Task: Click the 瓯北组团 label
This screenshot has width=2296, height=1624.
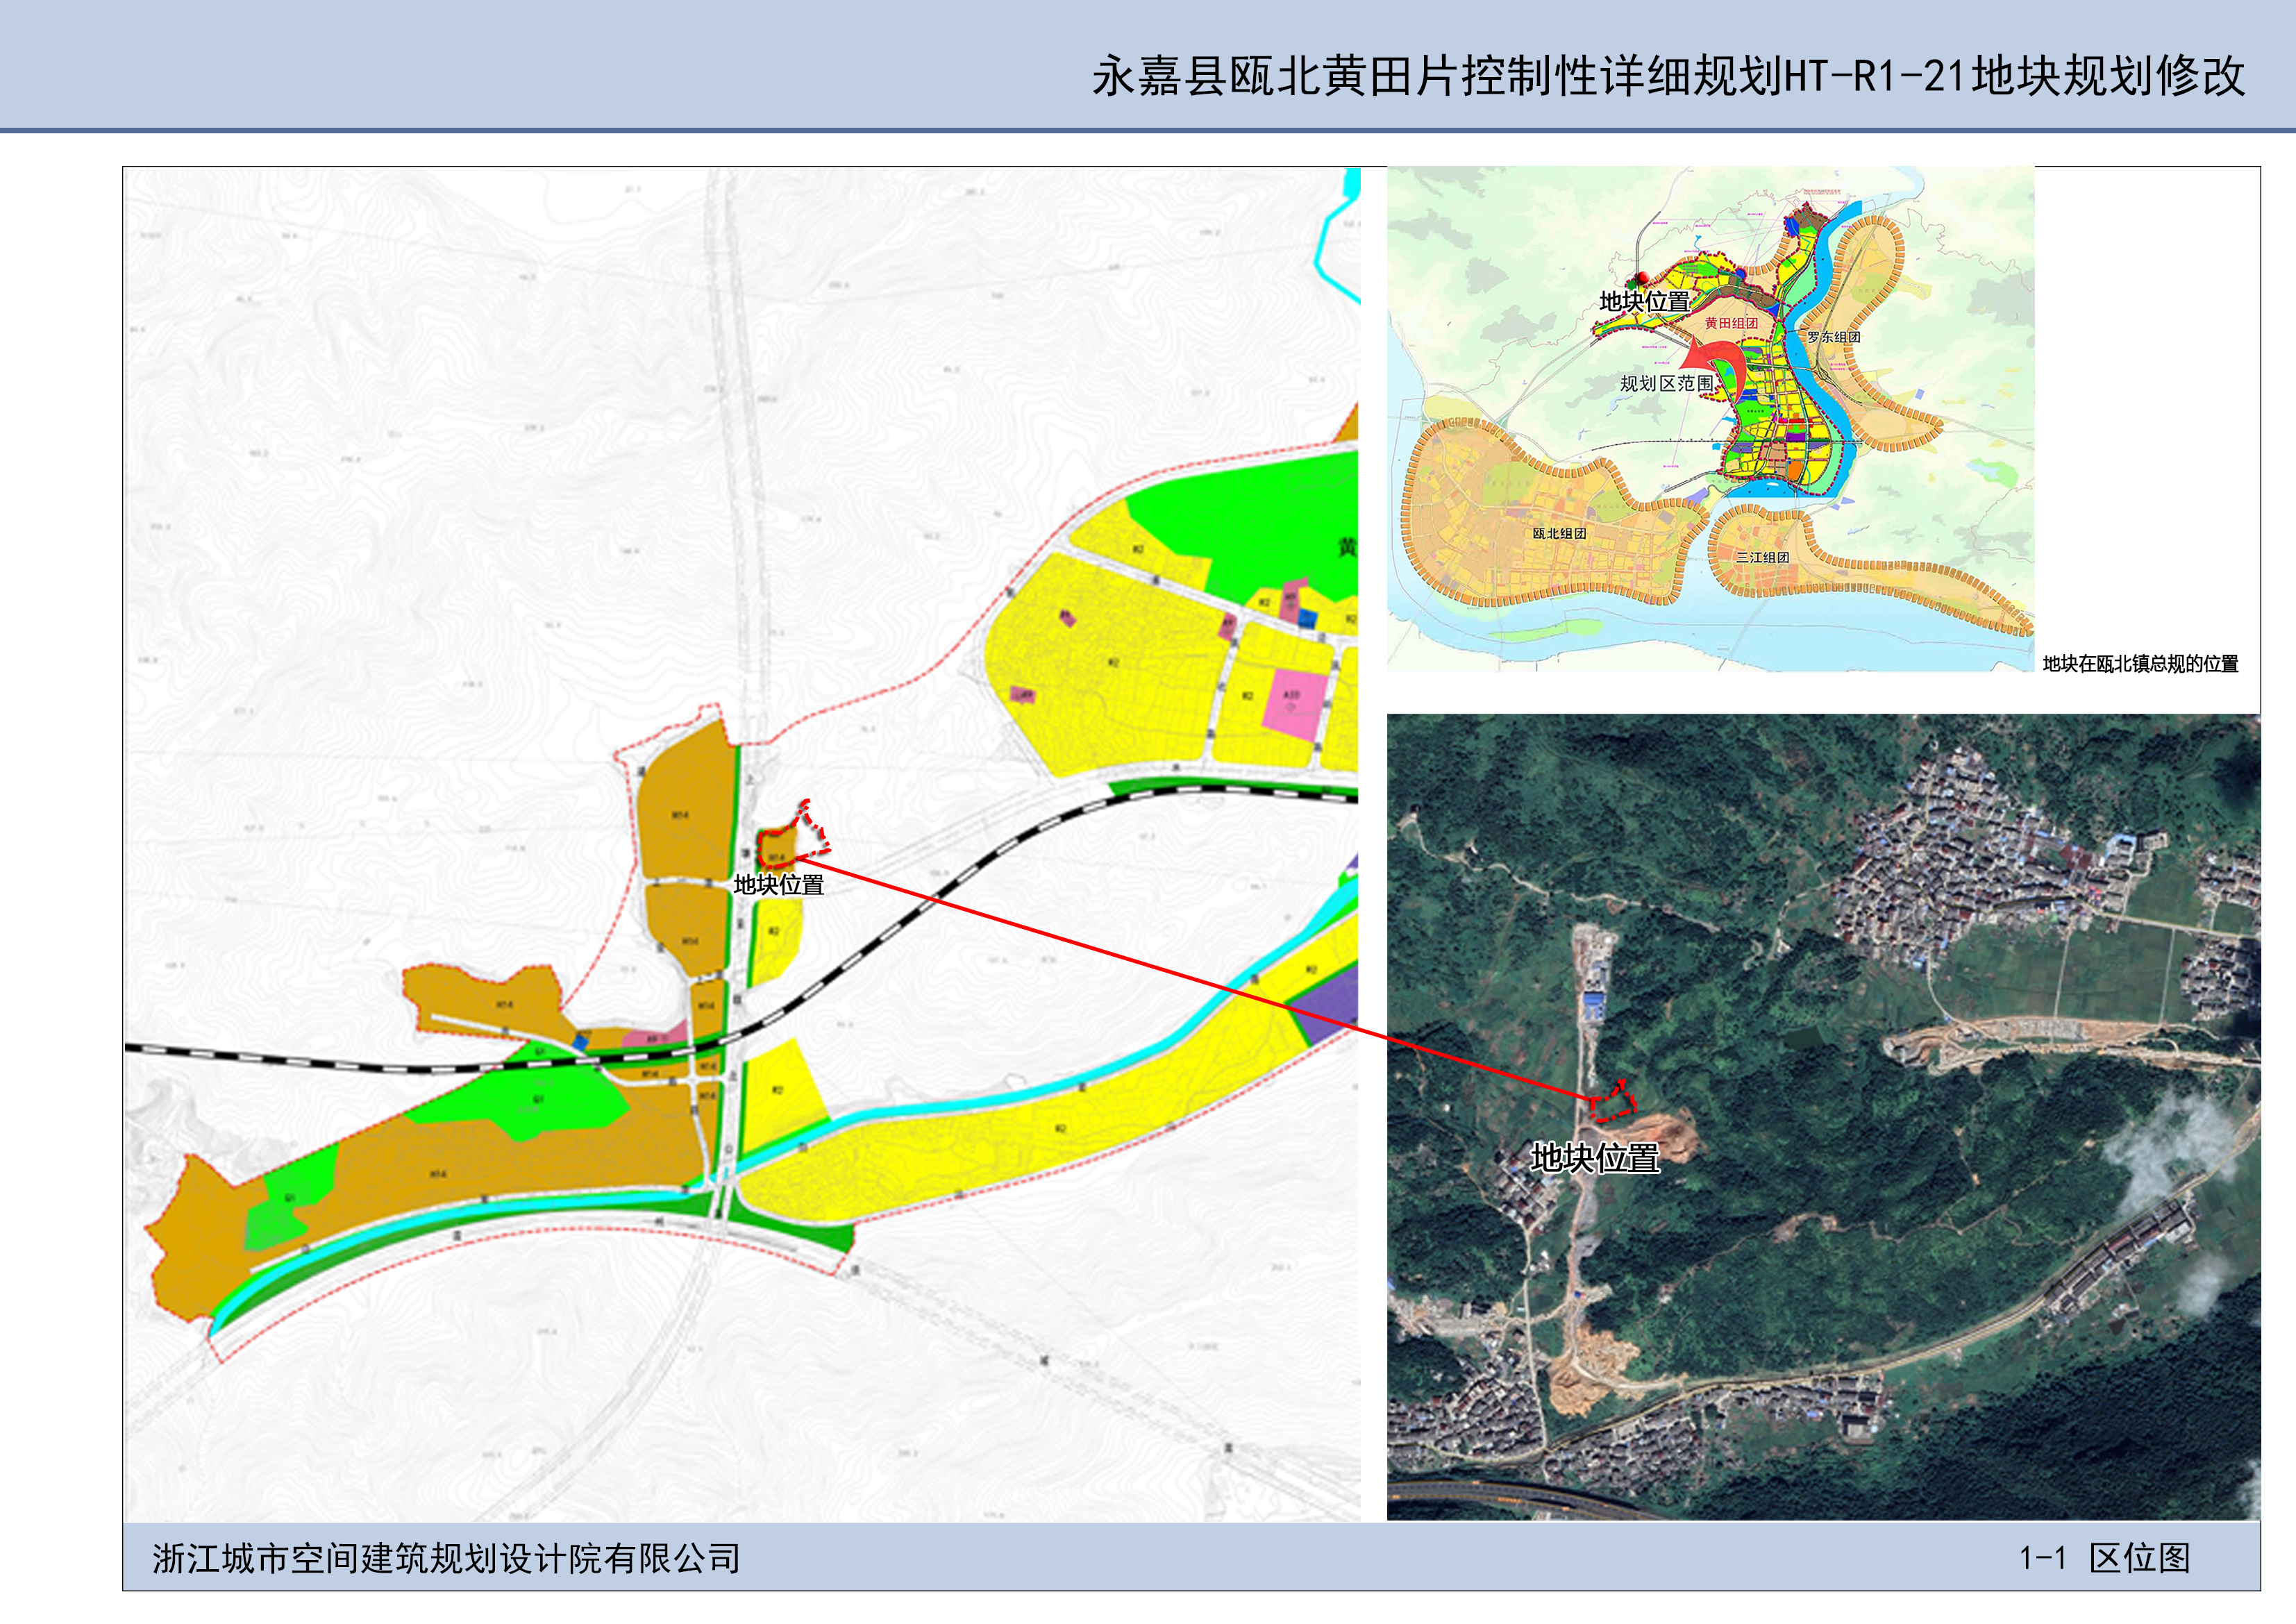Action: pos(1559,533)
